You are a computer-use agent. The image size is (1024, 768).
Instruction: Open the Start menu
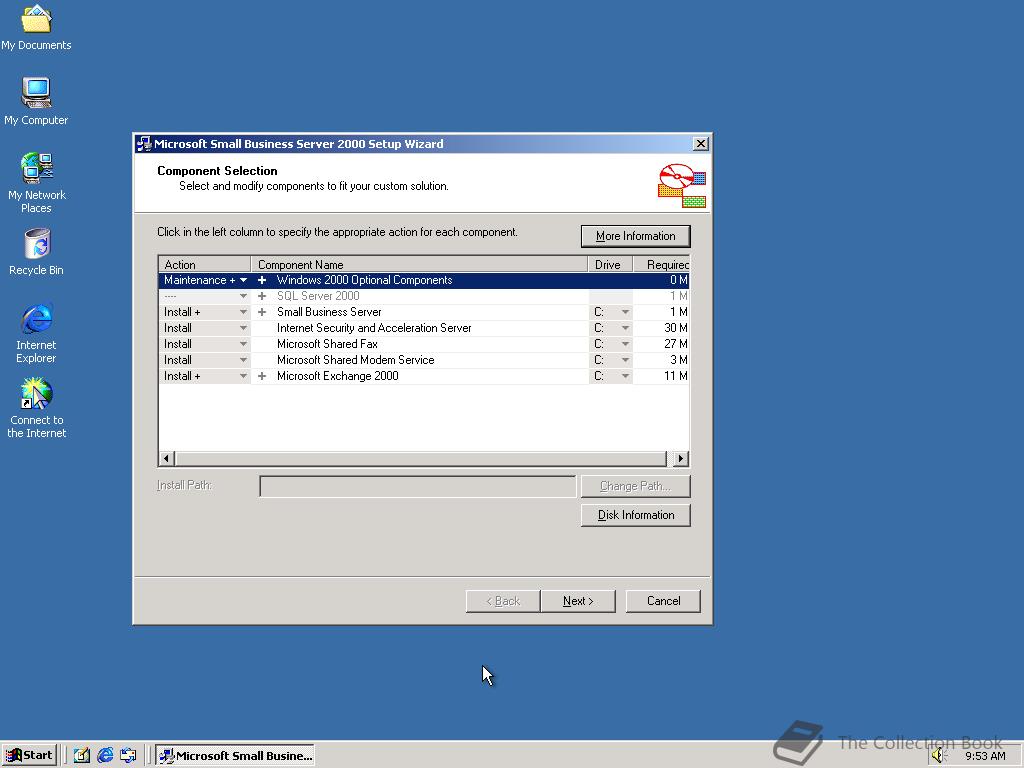[x=29, y=755]
